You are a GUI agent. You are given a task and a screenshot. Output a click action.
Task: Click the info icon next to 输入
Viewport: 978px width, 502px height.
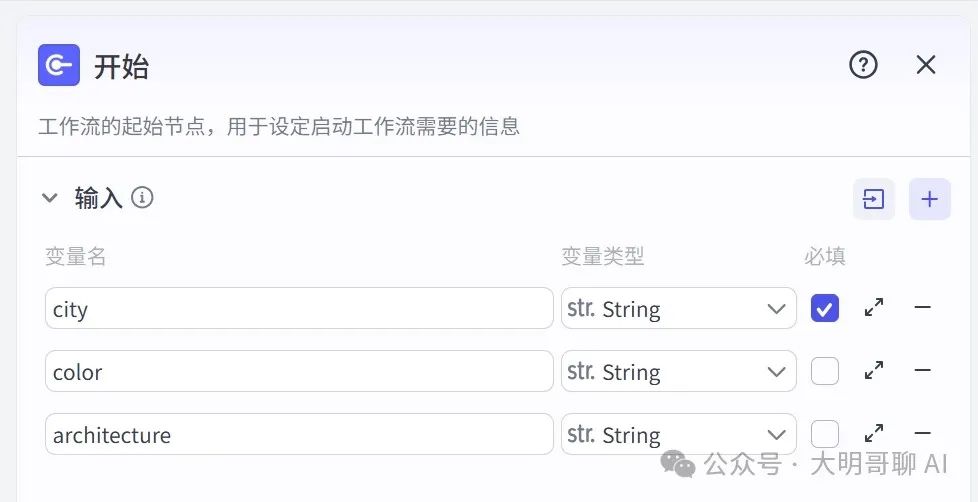pyautogui.click(x=143, y=198)
